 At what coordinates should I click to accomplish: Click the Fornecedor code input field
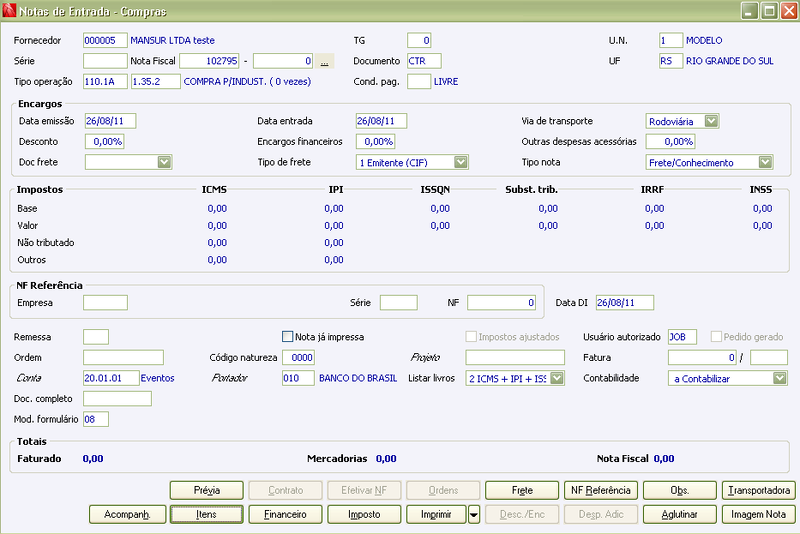(105, 40)
